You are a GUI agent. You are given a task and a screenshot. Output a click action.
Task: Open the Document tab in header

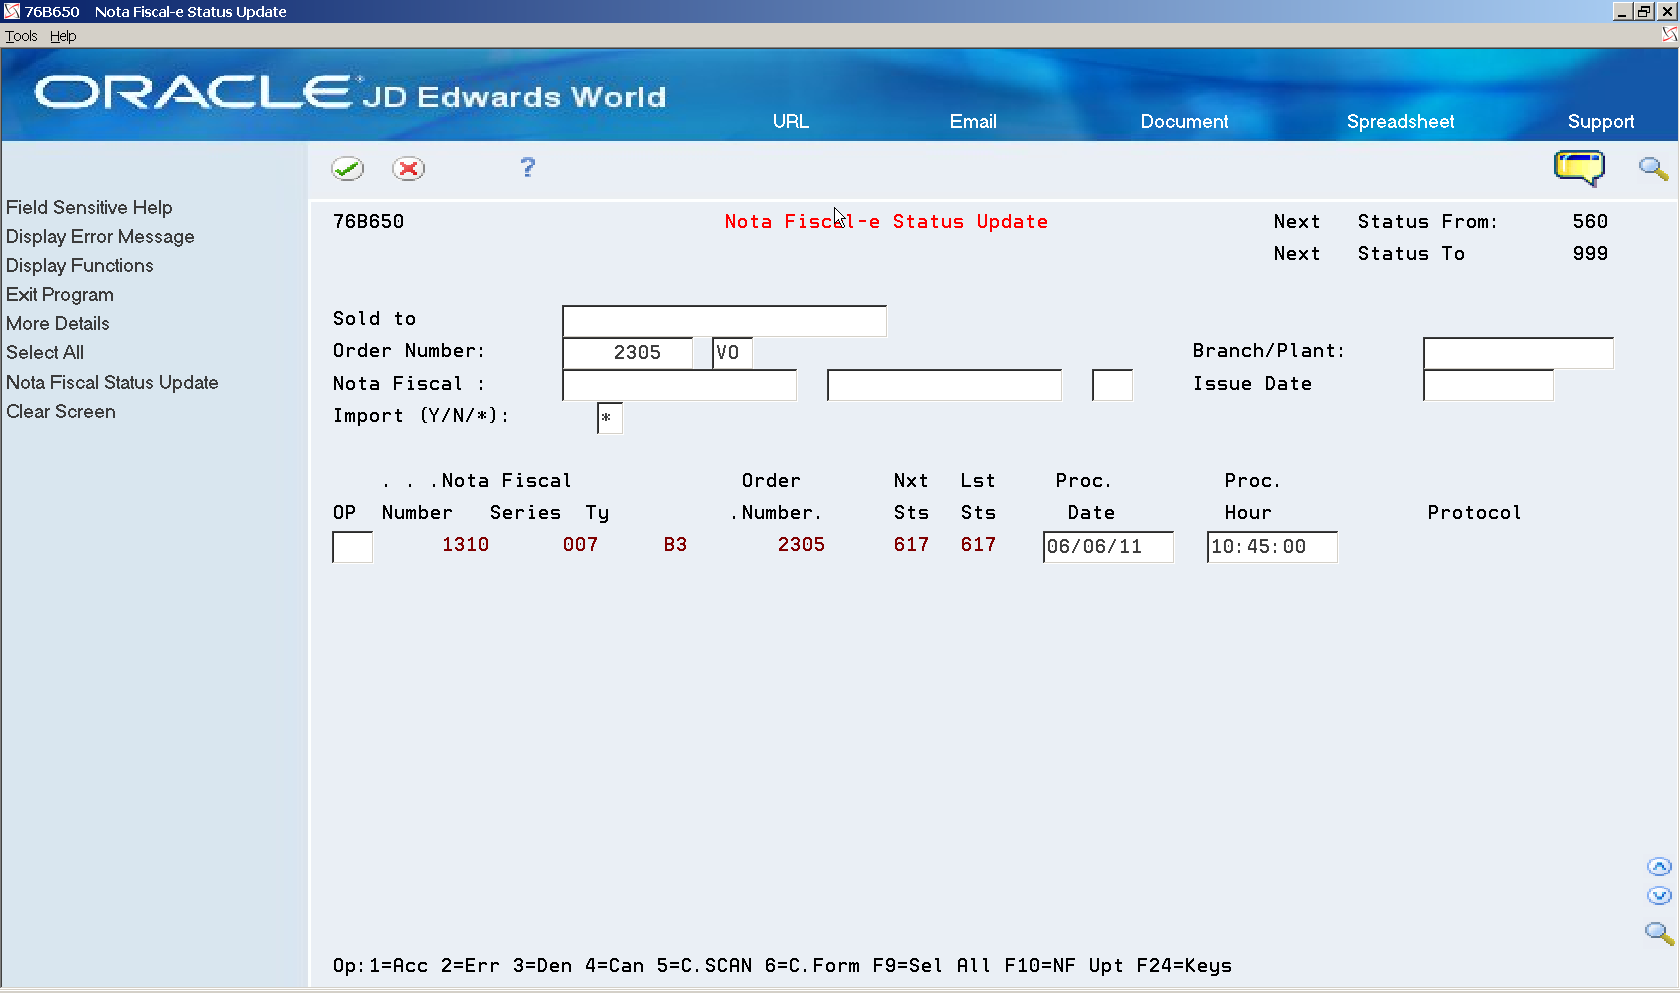tap(1184, 121)
